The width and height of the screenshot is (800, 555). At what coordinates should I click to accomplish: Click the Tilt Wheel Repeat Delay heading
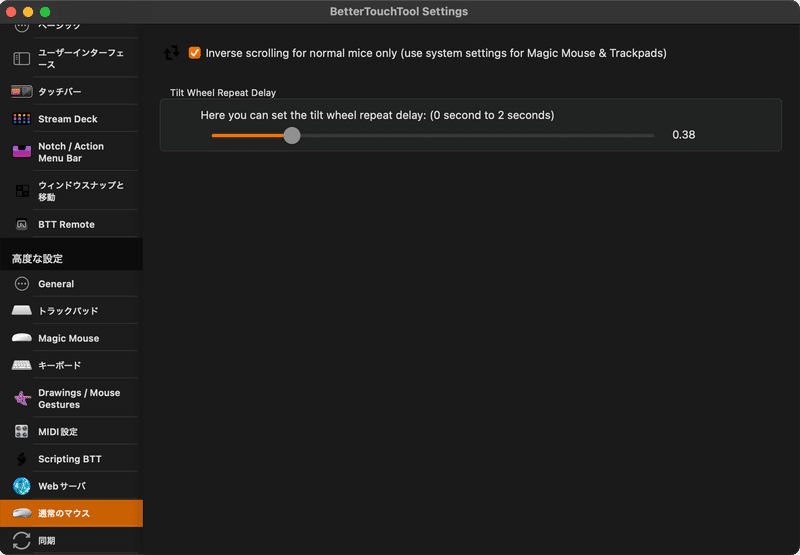pos(223,92)
